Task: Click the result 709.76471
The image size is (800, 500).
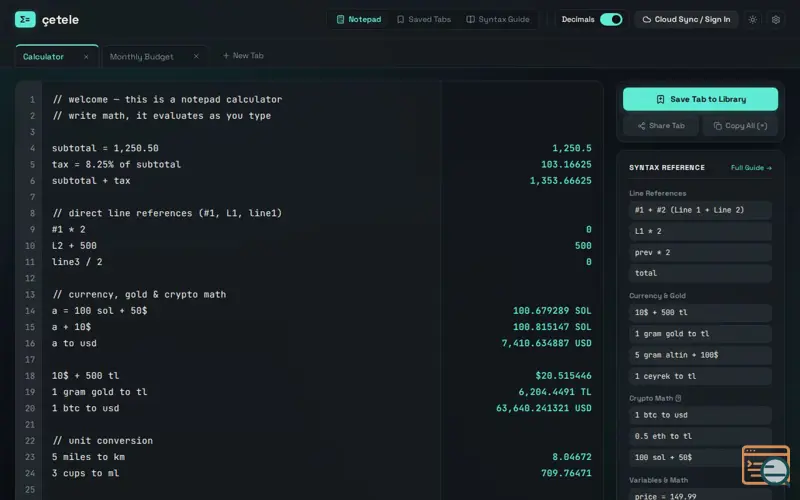Action: [566, 473]
